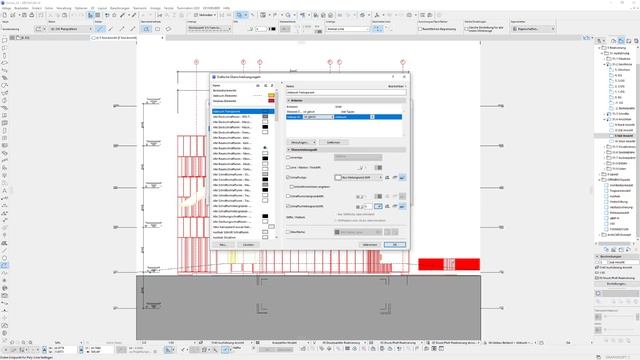640x360 pixels.
Task: Open the Fenster menu
Action: click(x=169, y=8)
